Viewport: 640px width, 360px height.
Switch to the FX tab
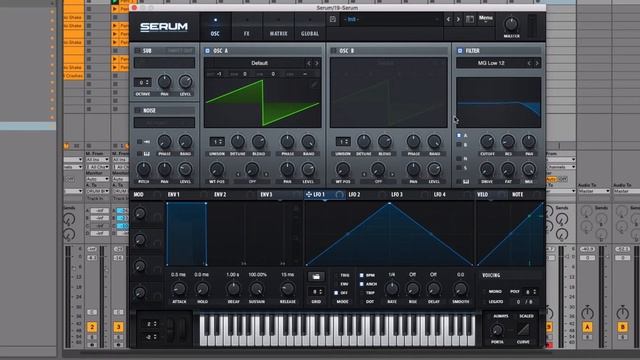pyautogui.click(x=247, y=27)
